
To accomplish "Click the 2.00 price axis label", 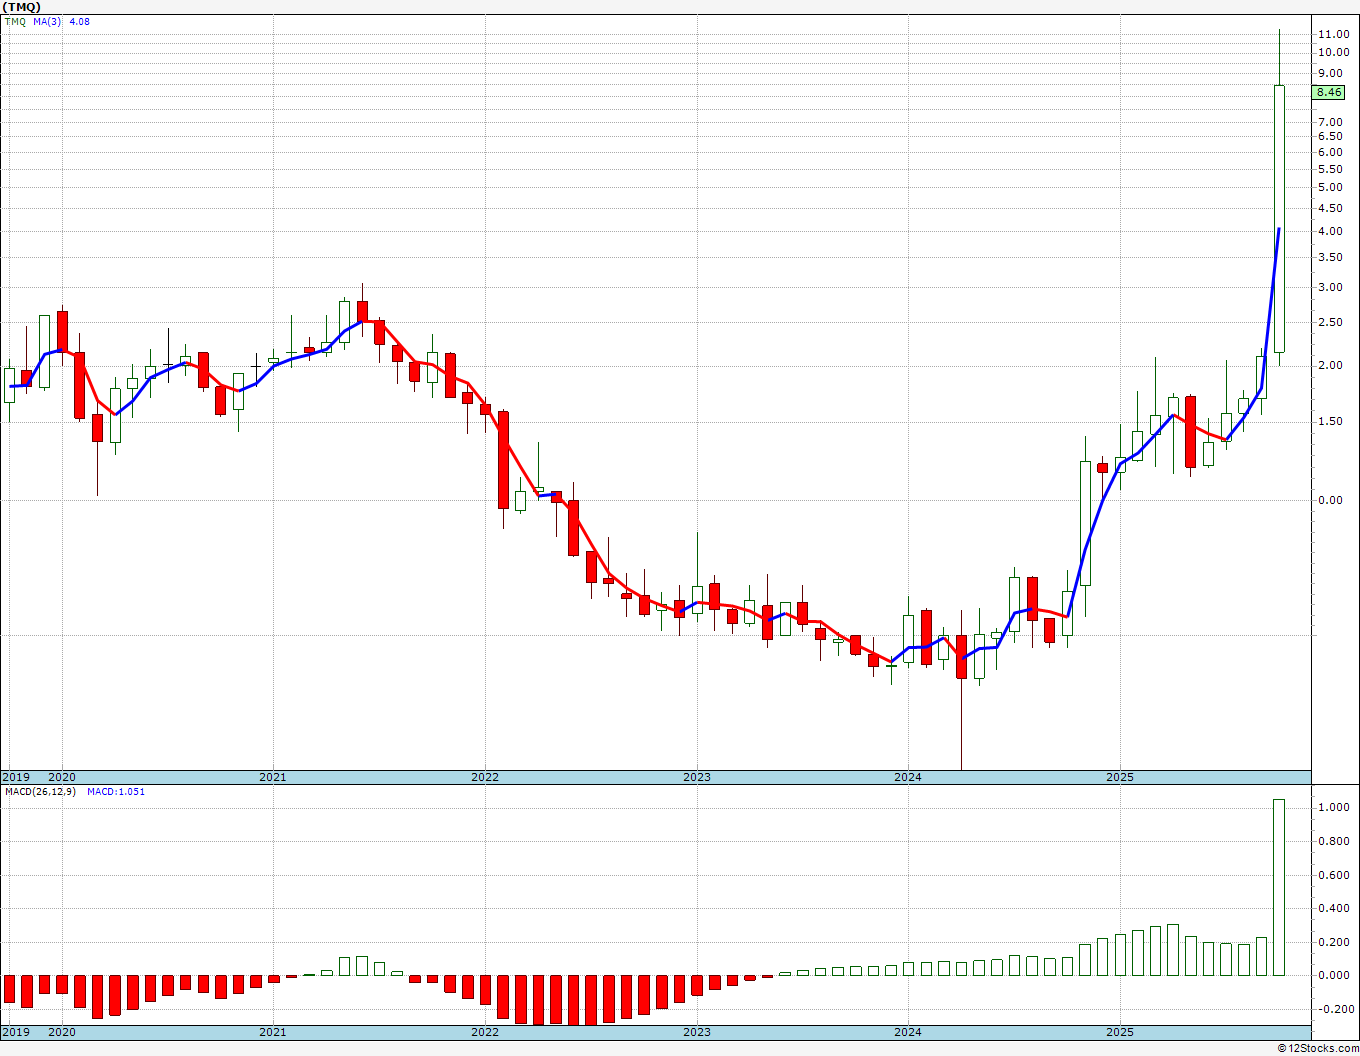I will coord(1330,365).
